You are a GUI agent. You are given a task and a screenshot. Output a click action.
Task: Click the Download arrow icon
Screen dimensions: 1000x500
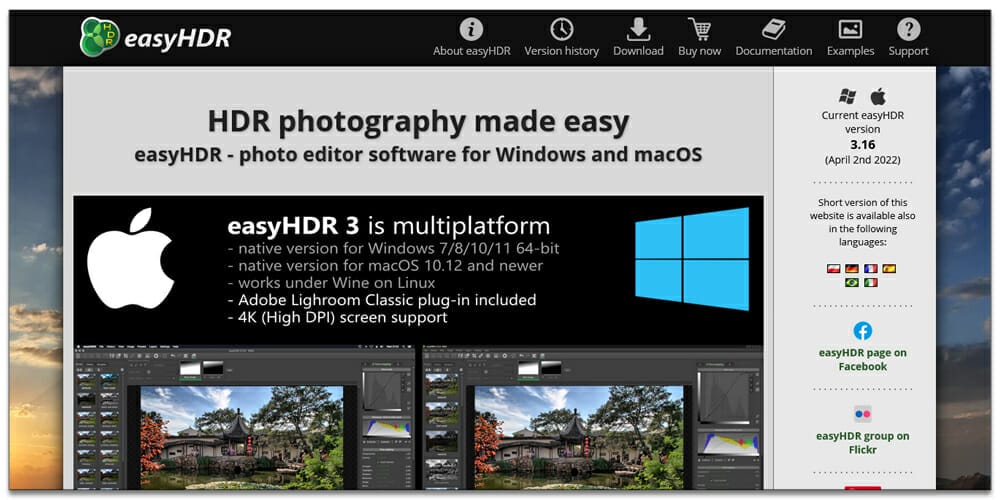pos(638,29)
